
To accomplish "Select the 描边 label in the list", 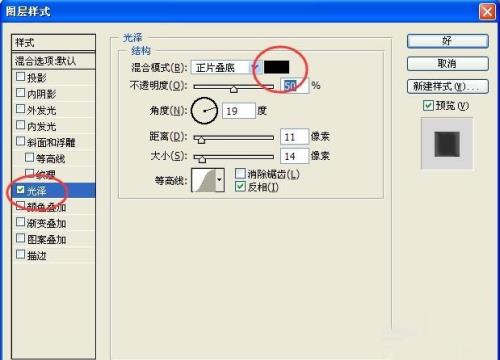I will [x=37, y=255].
